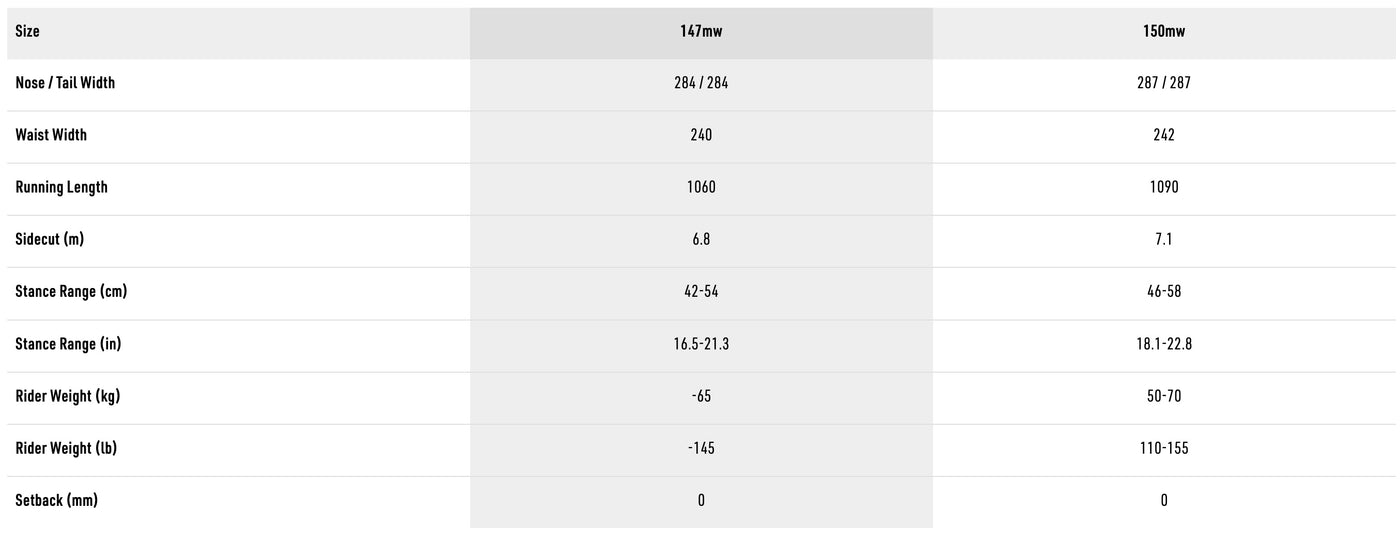Click the 7.1 sidecut value
Screen dimensions: 1400x543
[x=1164, y=239]
